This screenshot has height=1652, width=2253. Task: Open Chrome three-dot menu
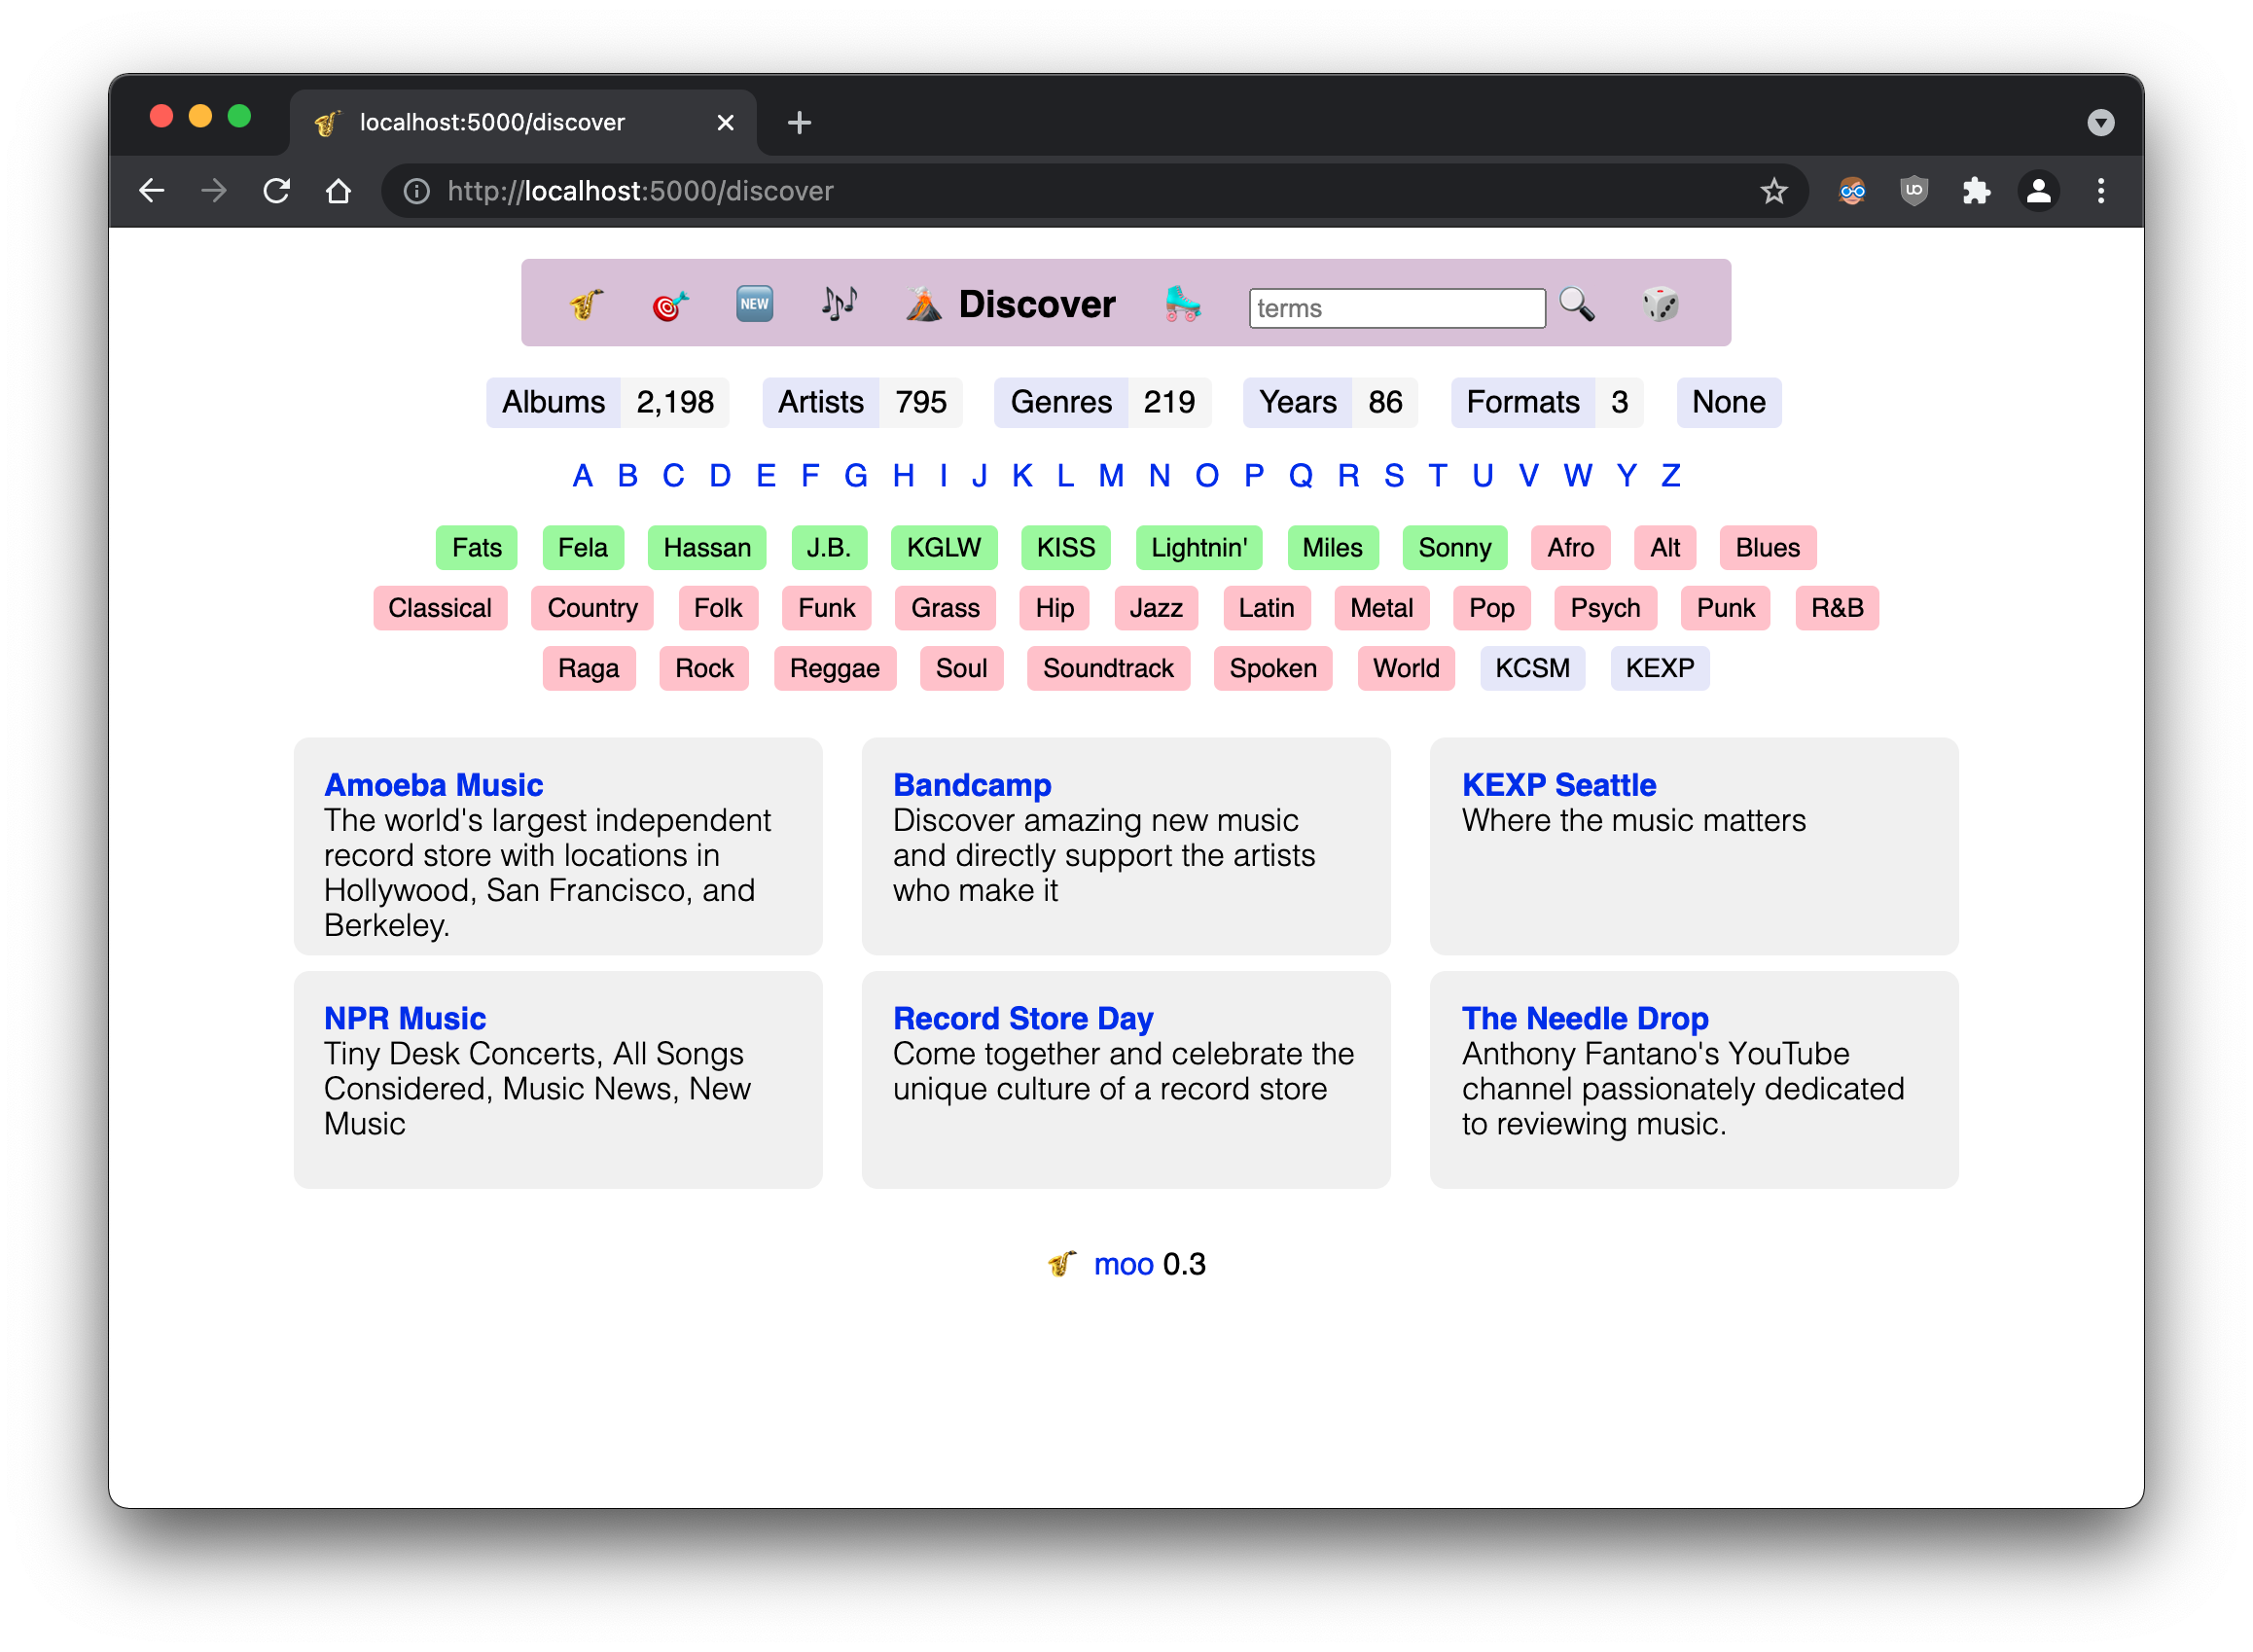(2100, 191)
